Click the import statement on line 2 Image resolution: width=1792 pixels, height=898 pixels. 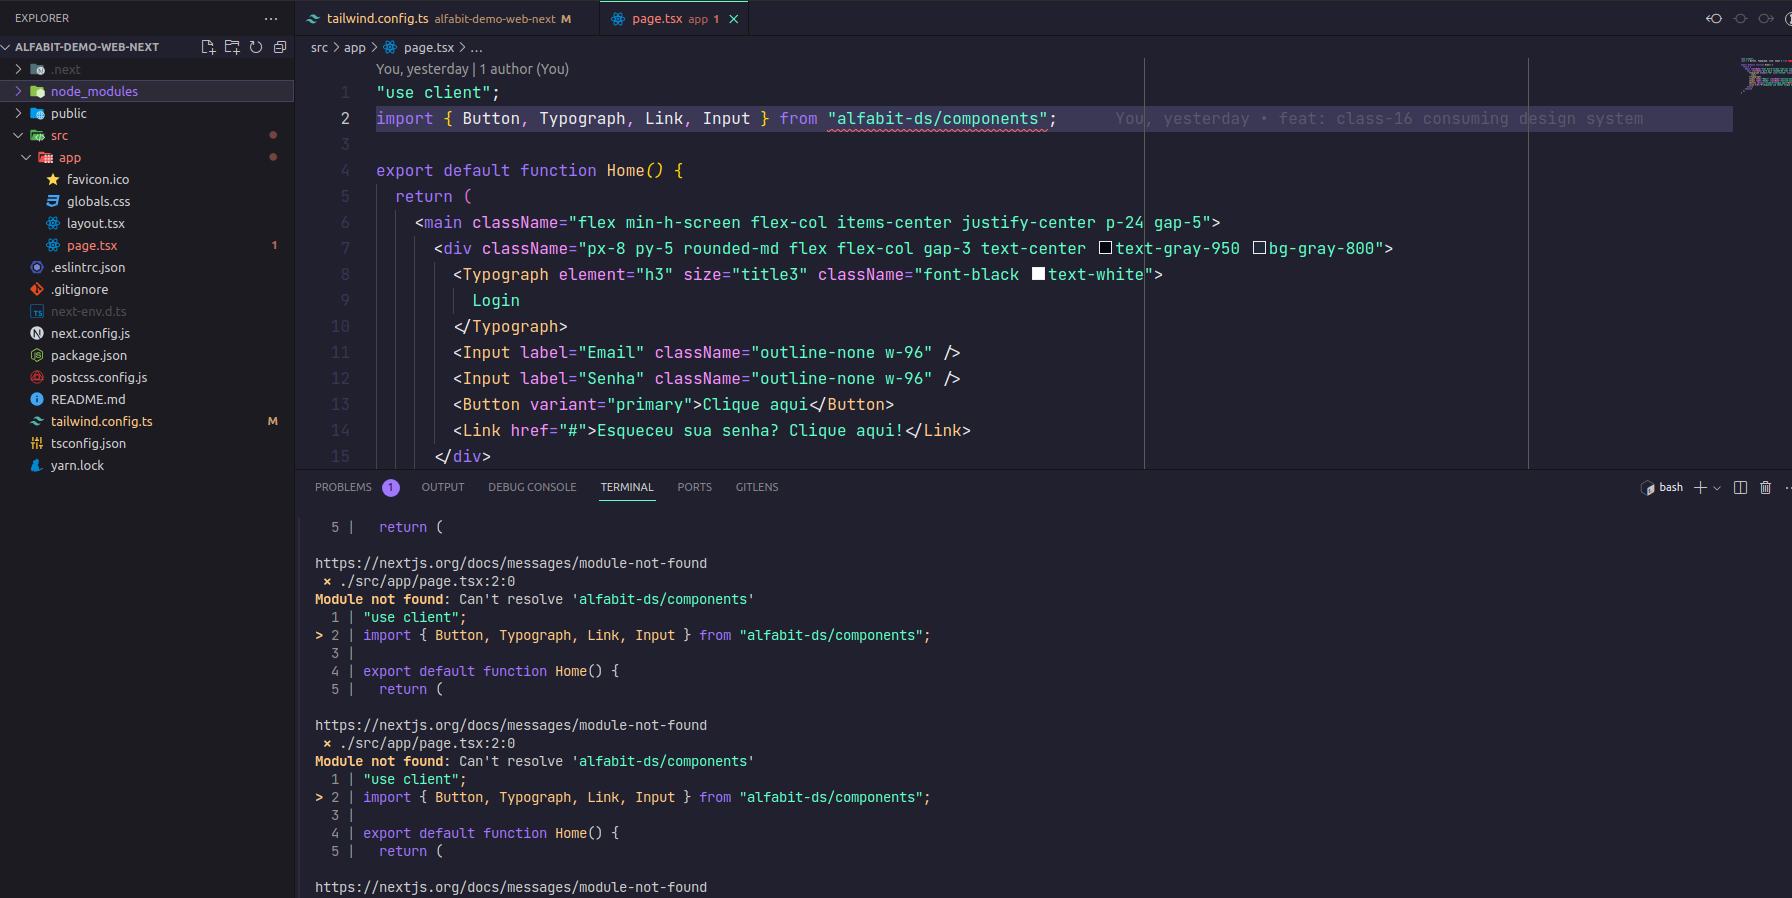[716, 119]
